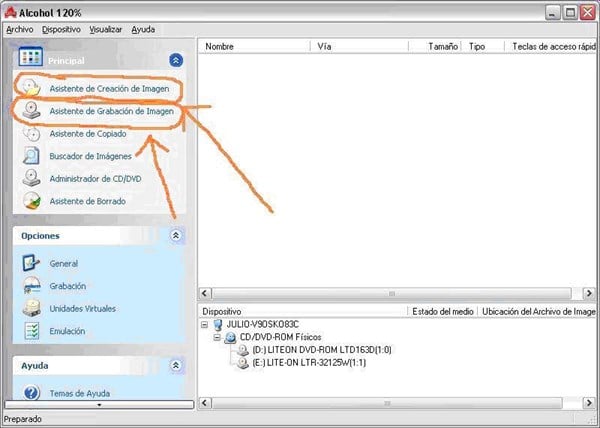
Task: Open General options link
Action: (64, 264)
